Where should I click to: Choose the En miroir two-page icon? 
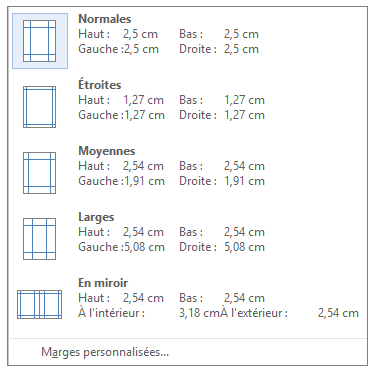point(40,304)
